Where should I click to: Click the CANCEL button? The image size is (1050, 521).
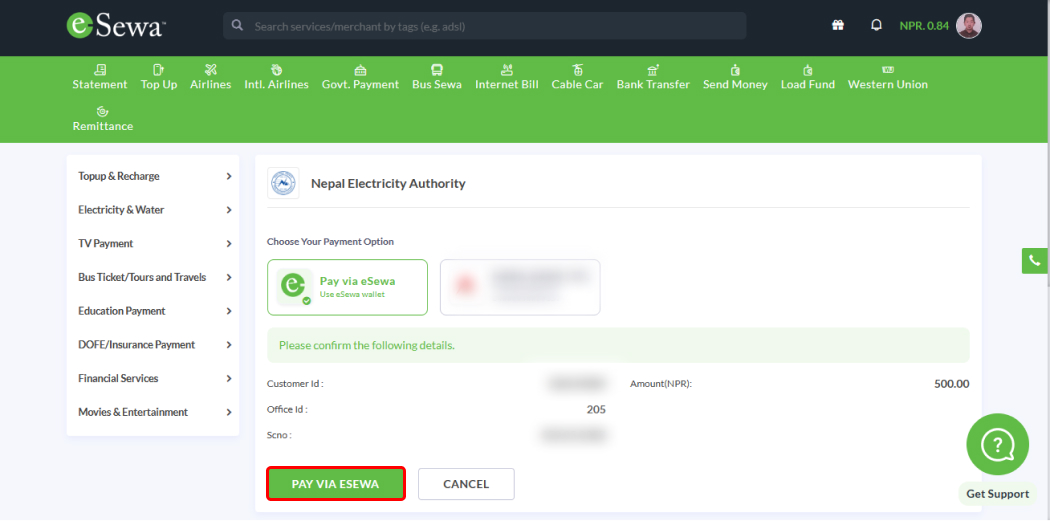pos(466,483)
